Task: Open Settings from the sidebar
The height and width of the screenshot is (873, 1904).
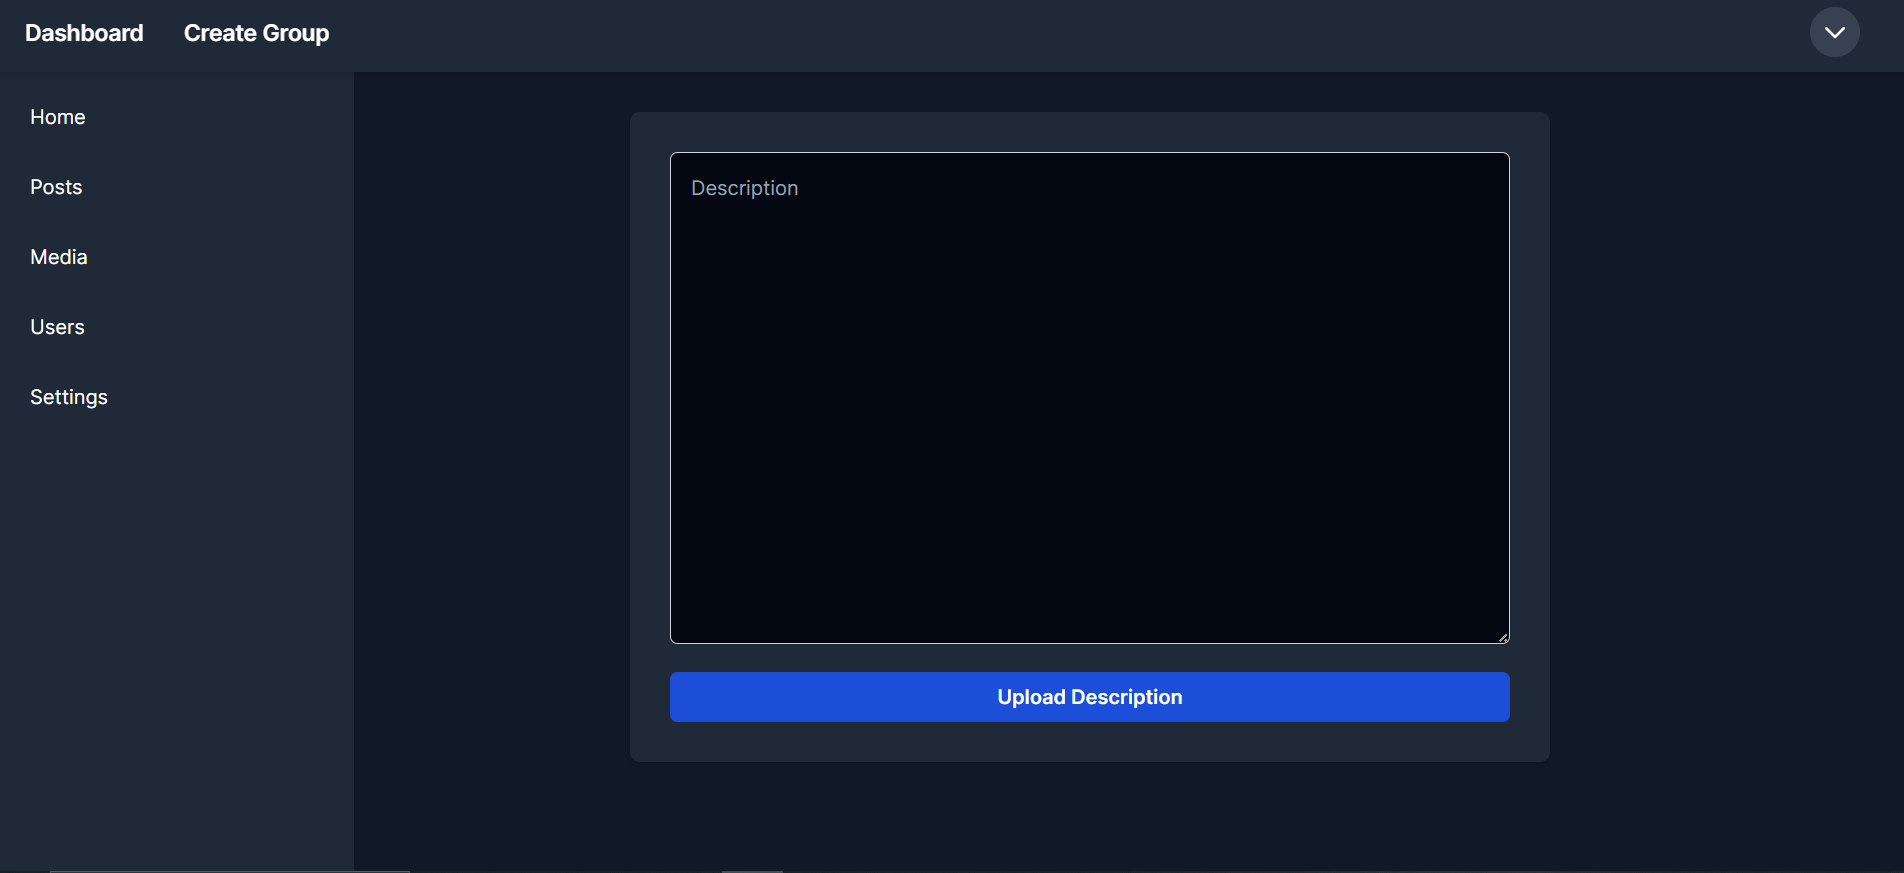Action: (x=69, y=397)
